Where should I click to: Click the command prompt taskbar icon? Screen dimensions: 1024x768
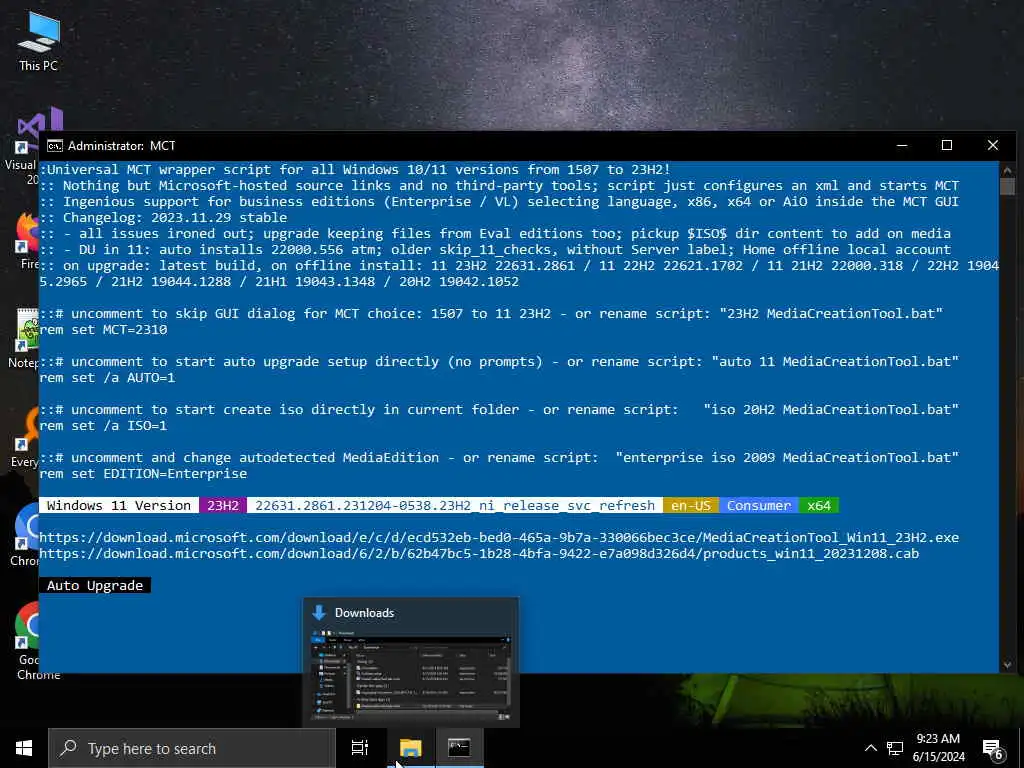click(459, 748)
